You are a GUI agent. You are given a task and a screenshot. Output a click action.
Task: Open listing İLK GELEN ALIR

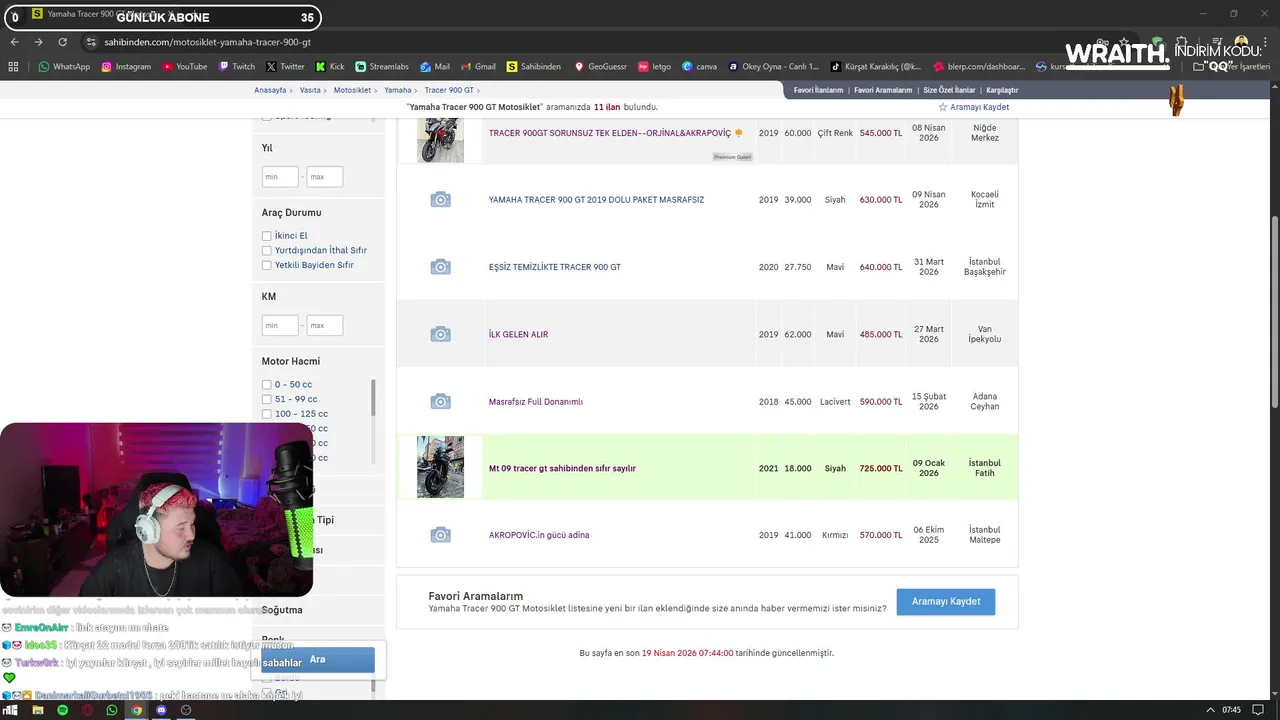(x=518, y=334)
